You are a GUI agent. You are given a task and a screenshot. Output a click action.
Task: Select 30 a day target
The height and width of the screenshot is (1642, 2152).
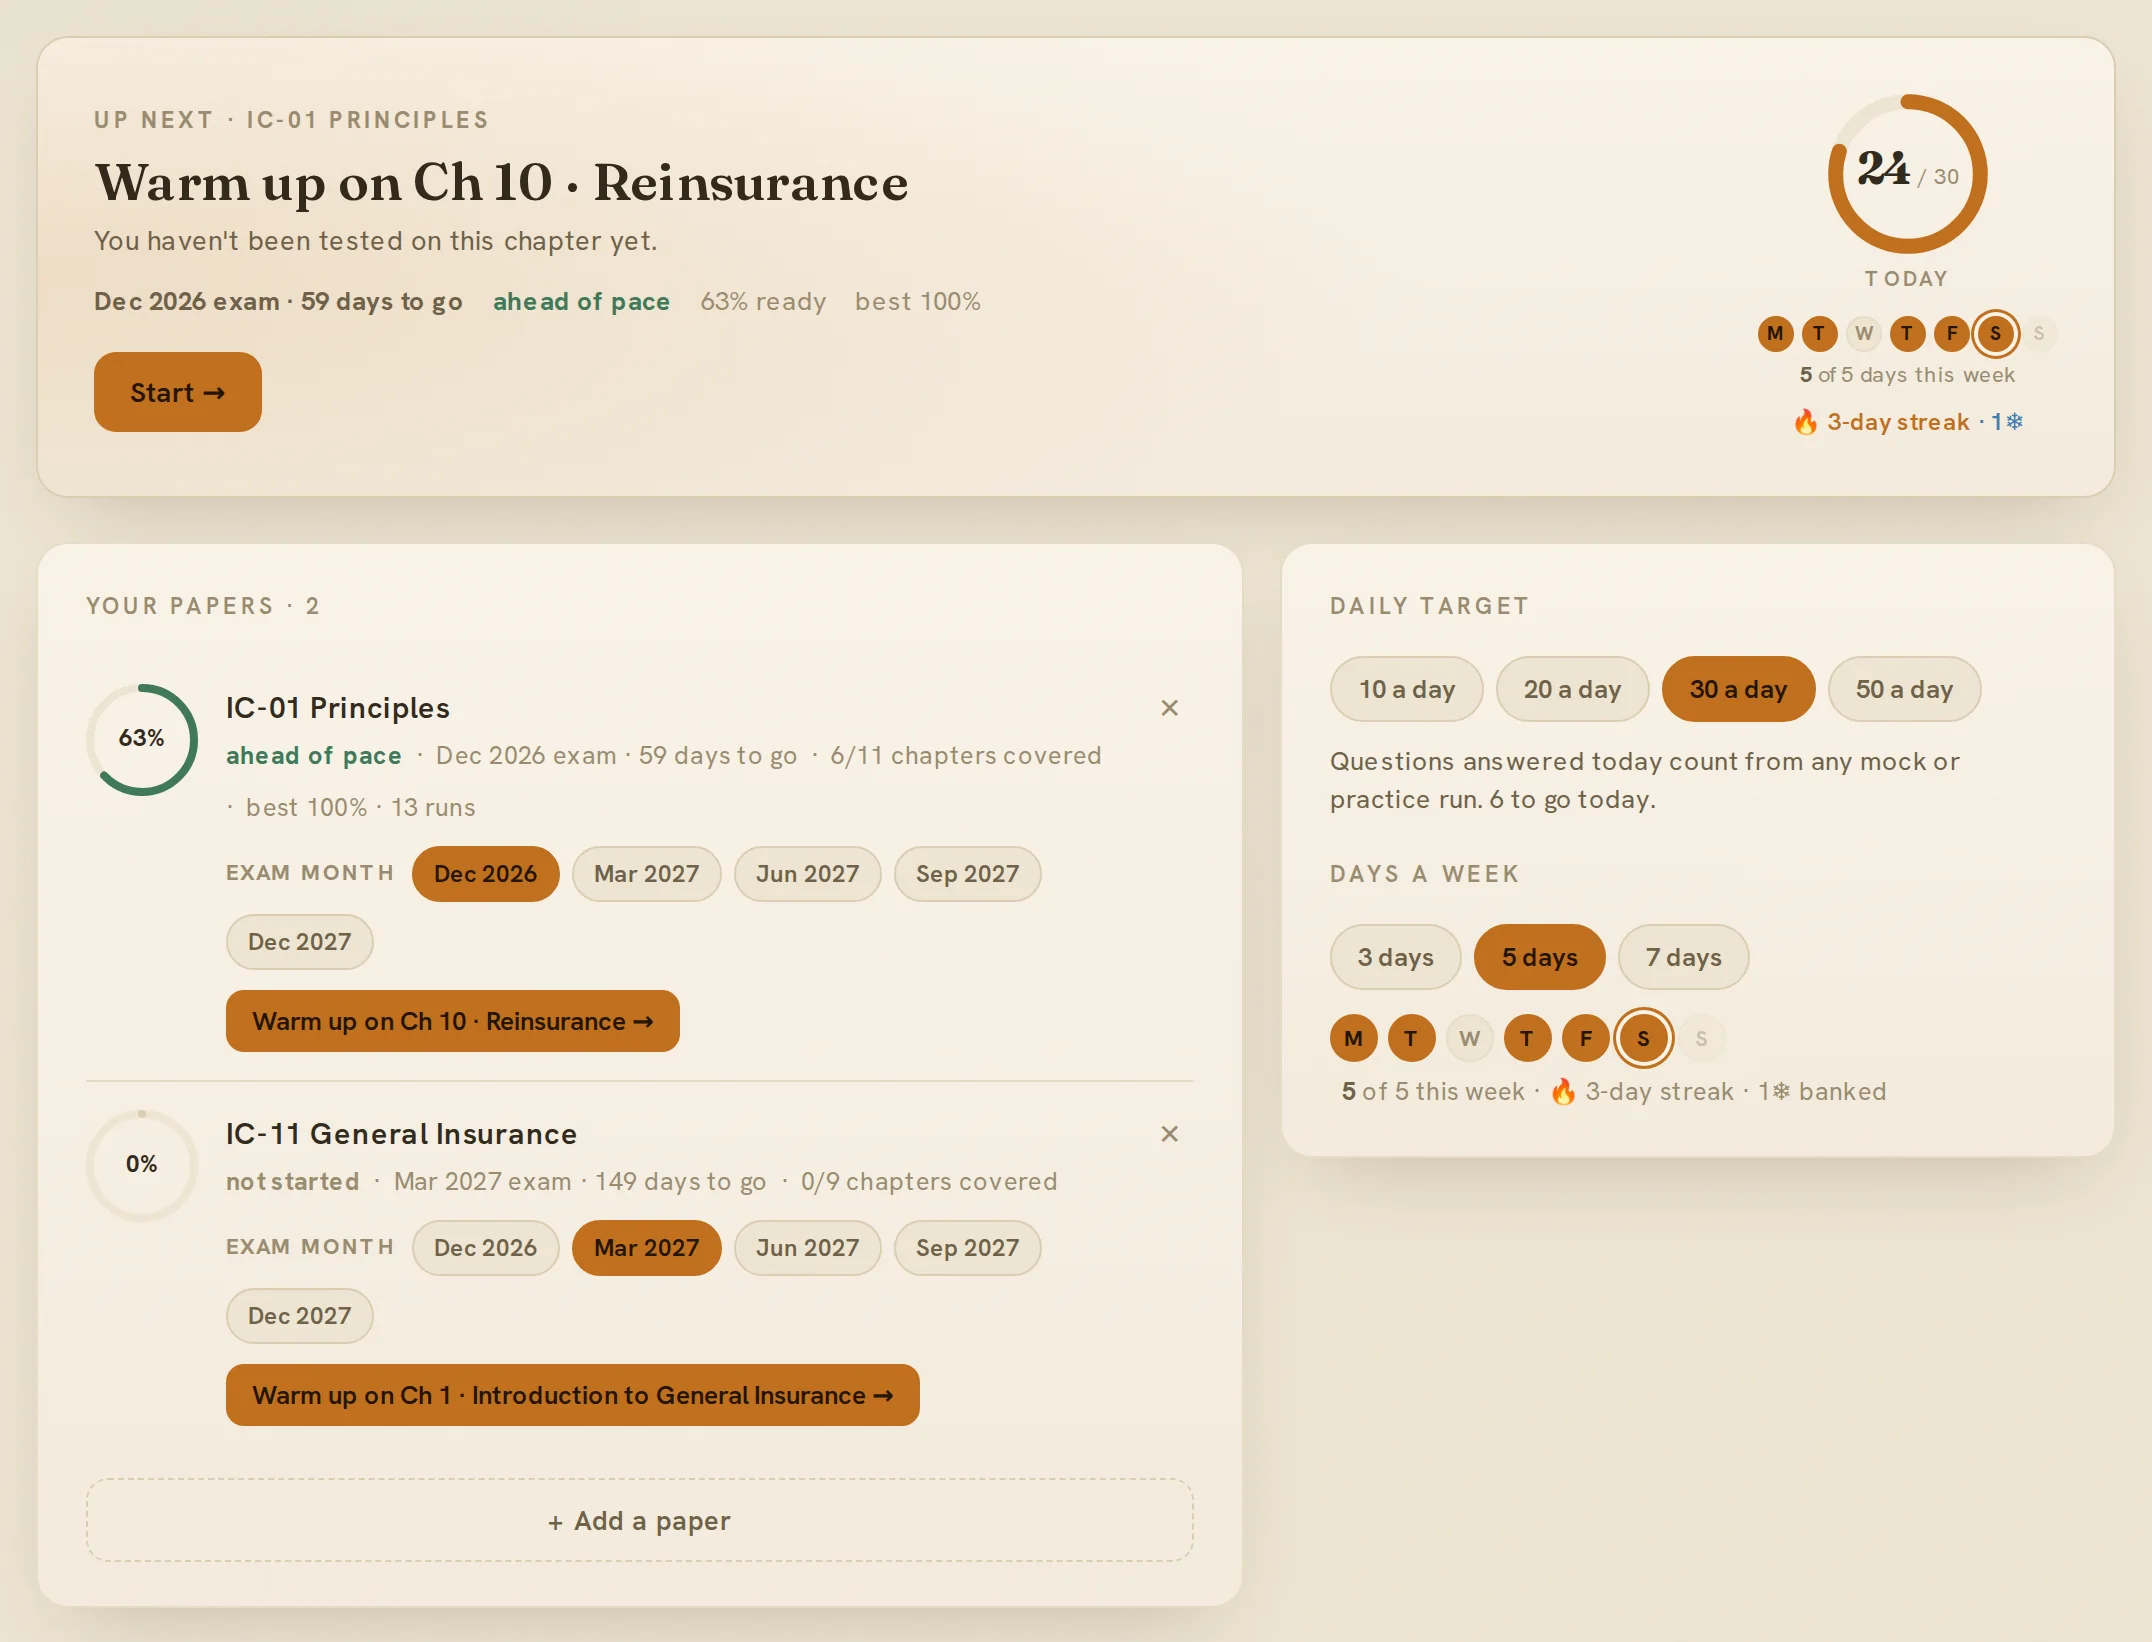[x=1738, y=689]
